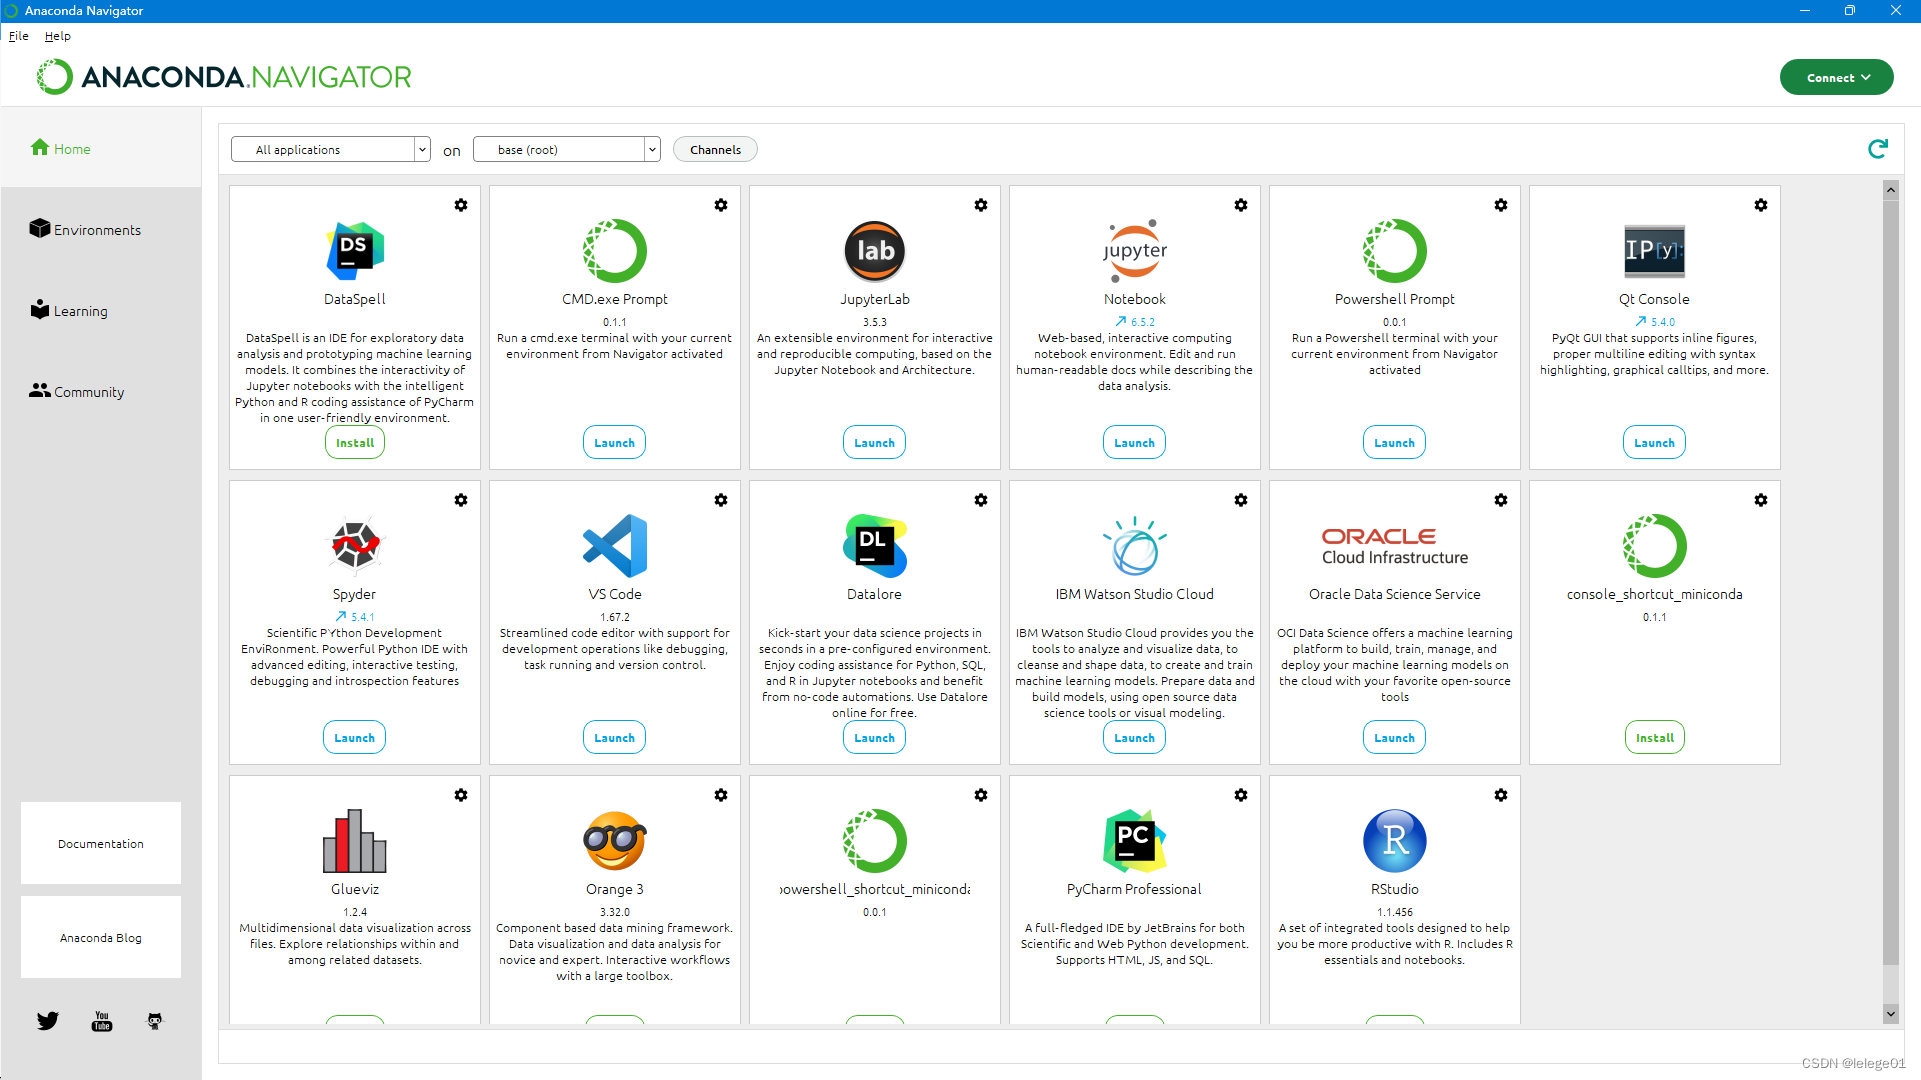Click the RStudio app logo
The height and width of the screenshot is (1080, 1921).
pyautogui.click(x=1395, y=841)
